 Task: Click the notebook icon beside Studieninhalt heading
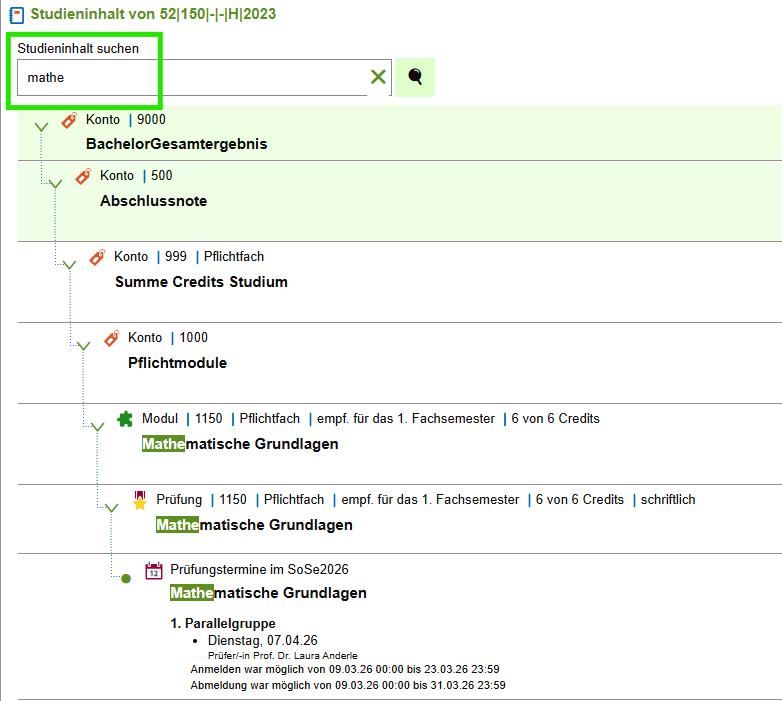pyautogui.click(x=16, y=15)
